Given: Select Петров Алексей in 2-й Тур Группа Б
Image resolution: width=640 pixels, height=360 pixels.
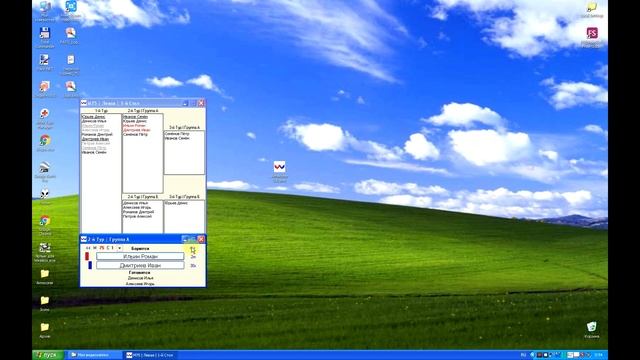Looking at the screenshot, I should pos(137,216).
